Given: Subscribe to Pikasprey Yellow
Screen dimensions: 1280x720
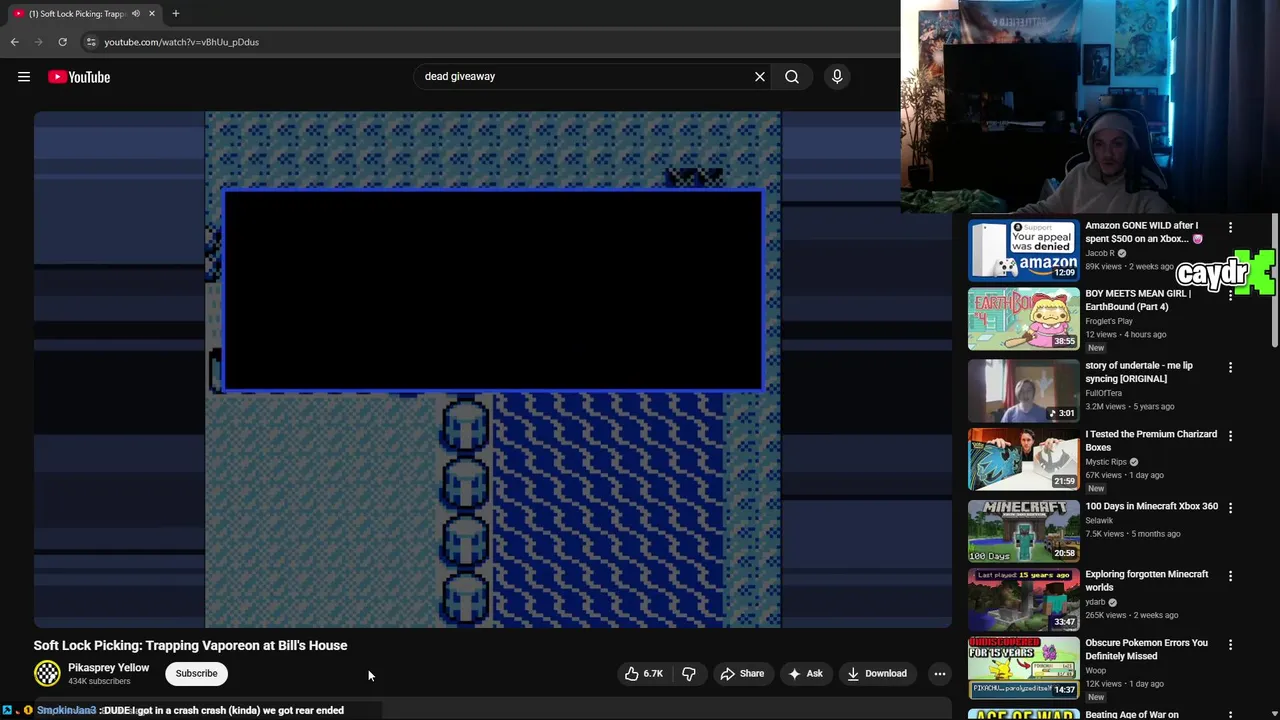Looking at the screenshot, I should point(196,674).
